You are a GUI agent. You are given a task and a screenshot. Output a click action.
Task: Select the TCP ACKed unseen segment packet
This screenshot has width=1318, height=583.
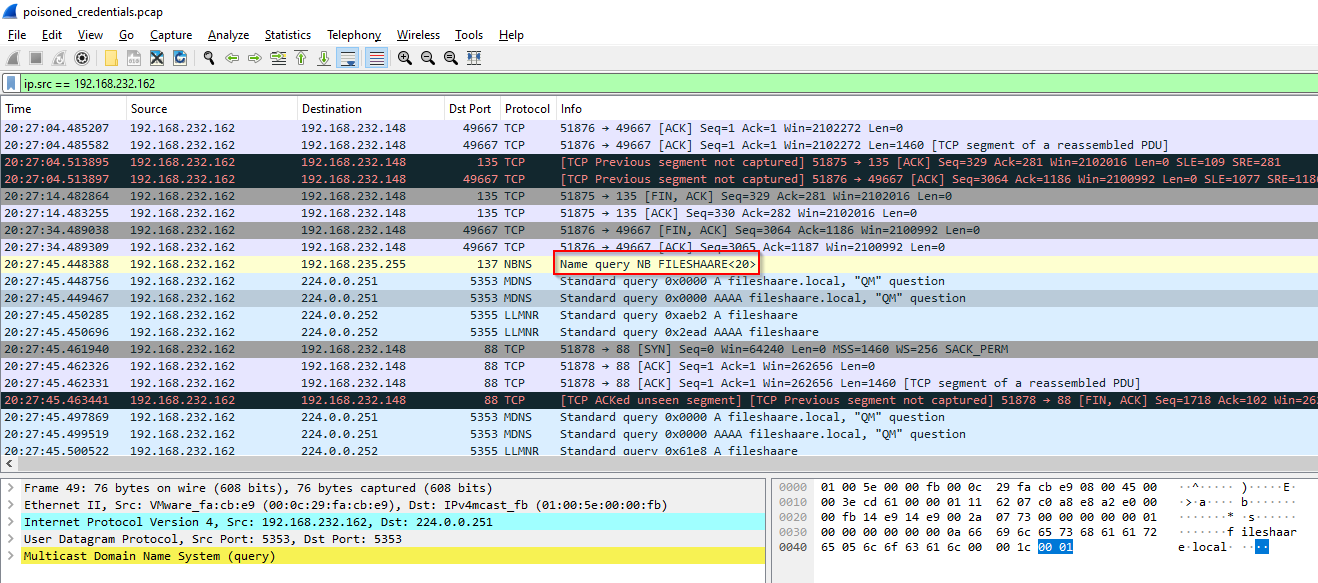659,400
